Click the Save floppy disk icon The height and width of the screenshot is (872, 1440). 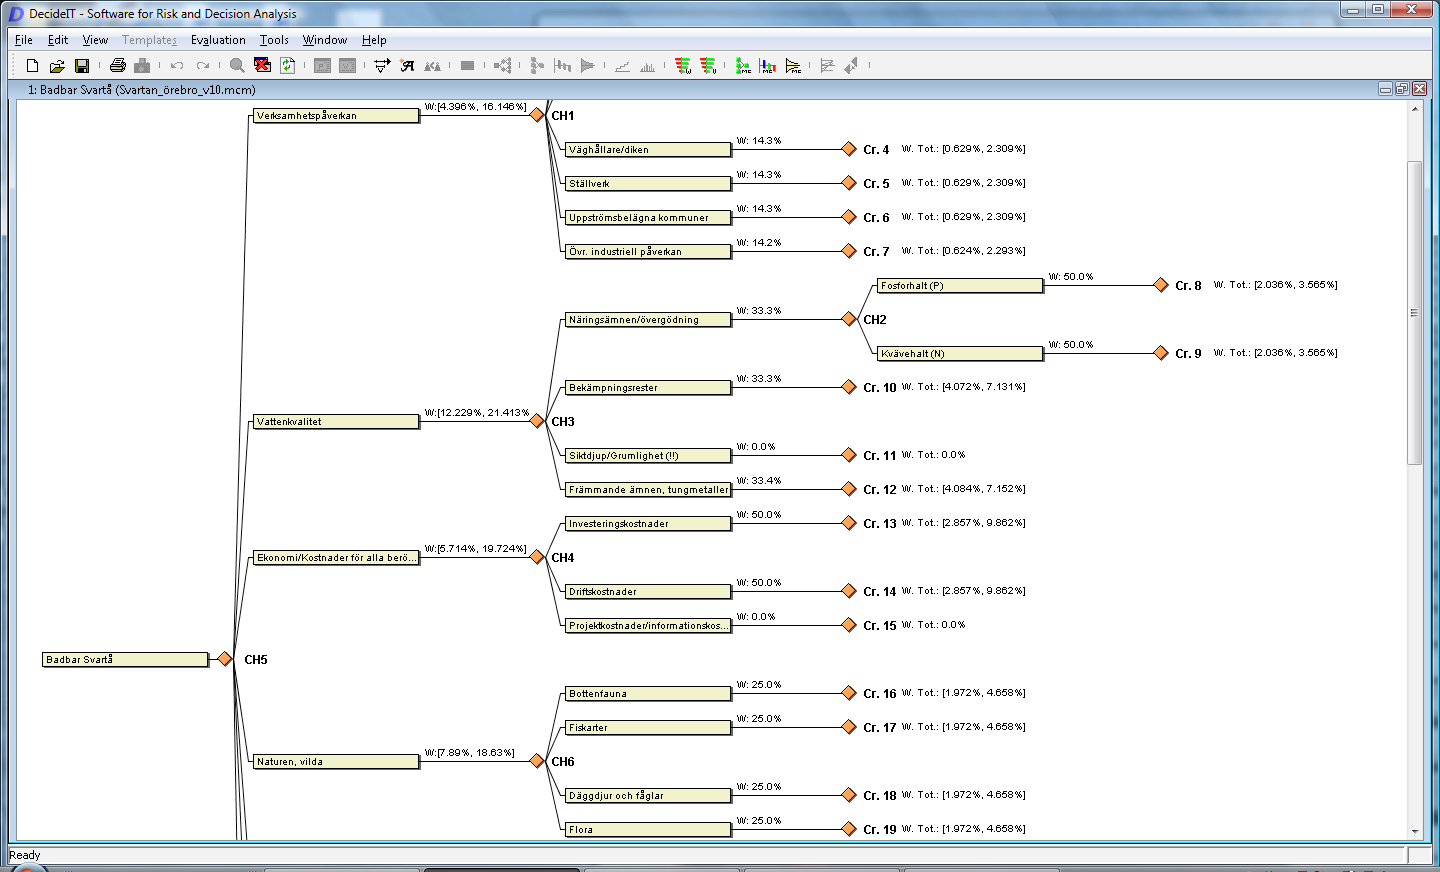[x=82, y=66]
